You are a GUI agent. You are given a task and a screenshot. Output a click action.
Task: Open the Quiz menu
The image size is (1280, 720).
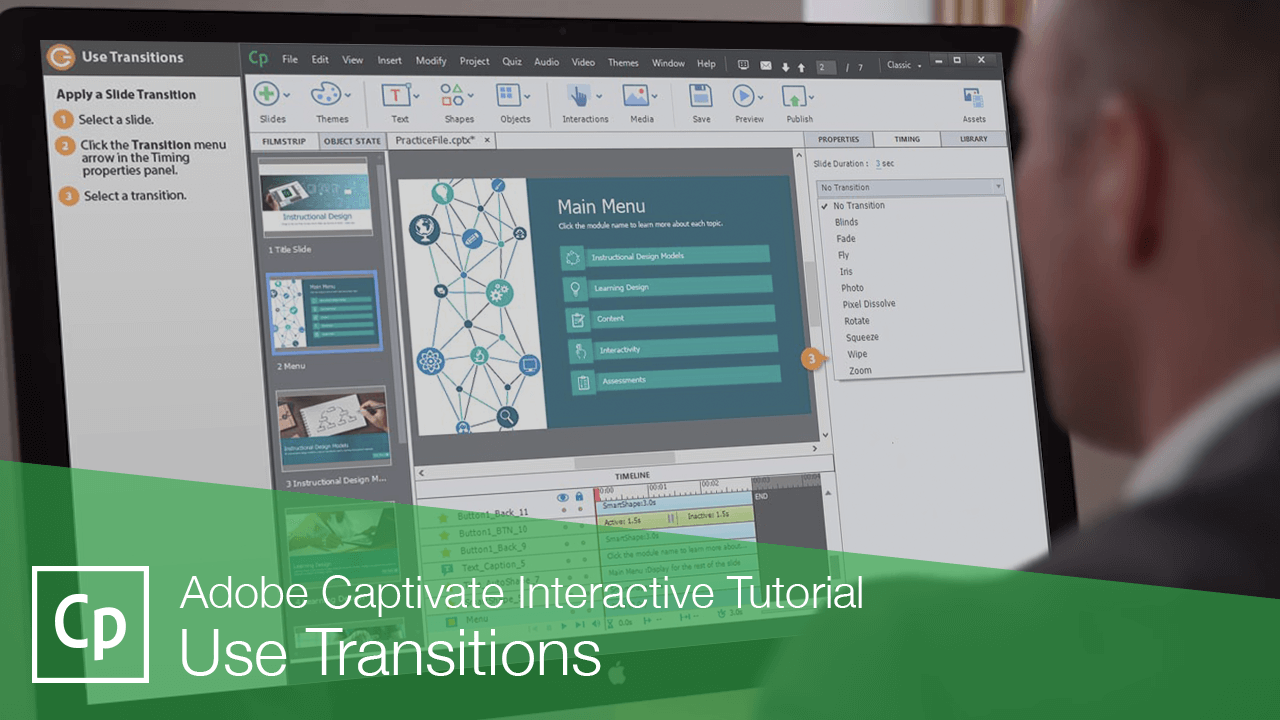[511, 62]
